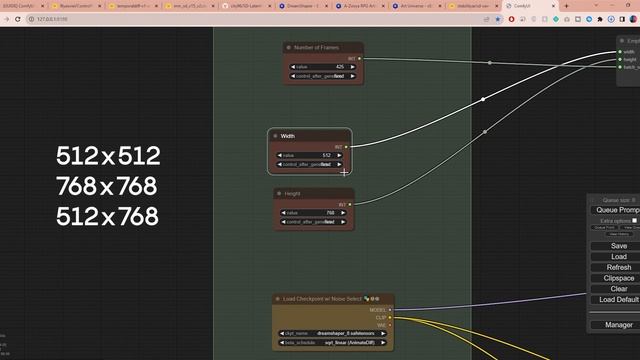
Task: Click the INT output port of Number of Frames
Action: [x=359, y=59]
